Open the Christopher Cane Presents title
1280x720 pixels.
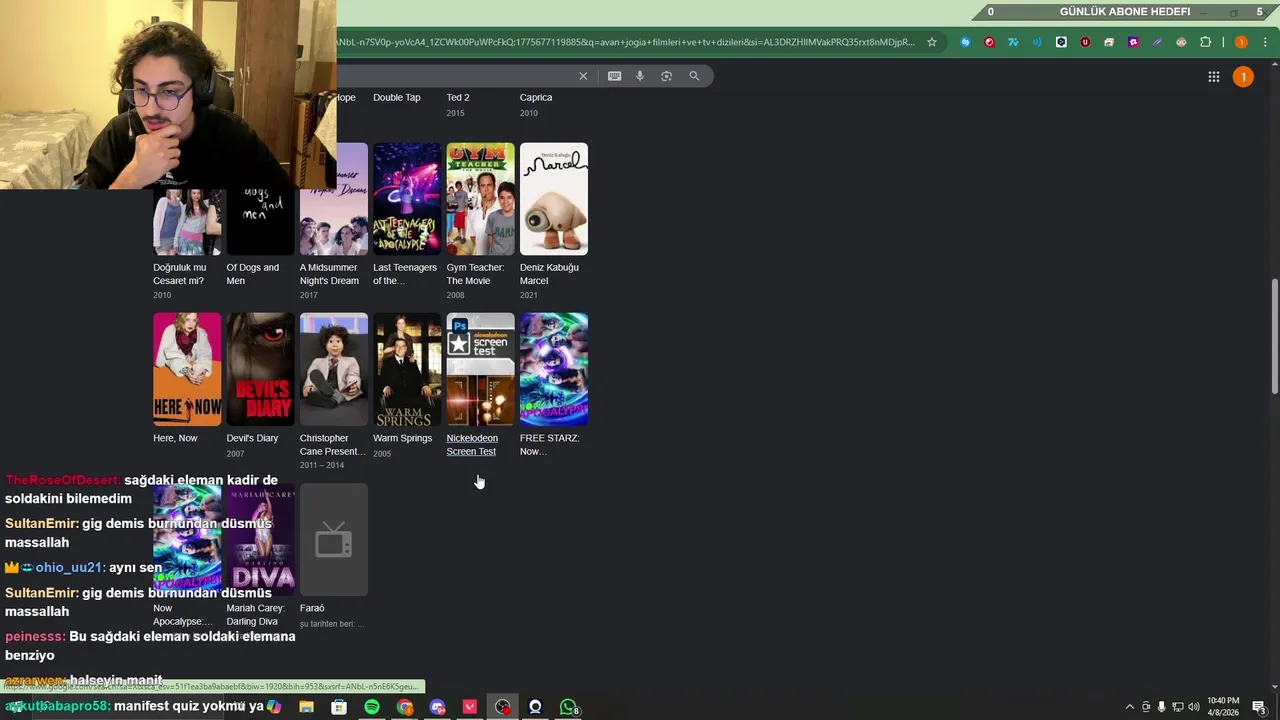tap(332, 445)
